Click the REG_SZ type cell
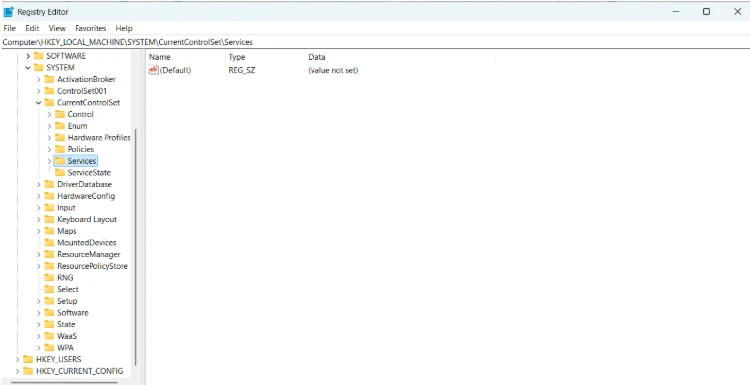This screenshot has height=385, width=750. click(242, 70)
